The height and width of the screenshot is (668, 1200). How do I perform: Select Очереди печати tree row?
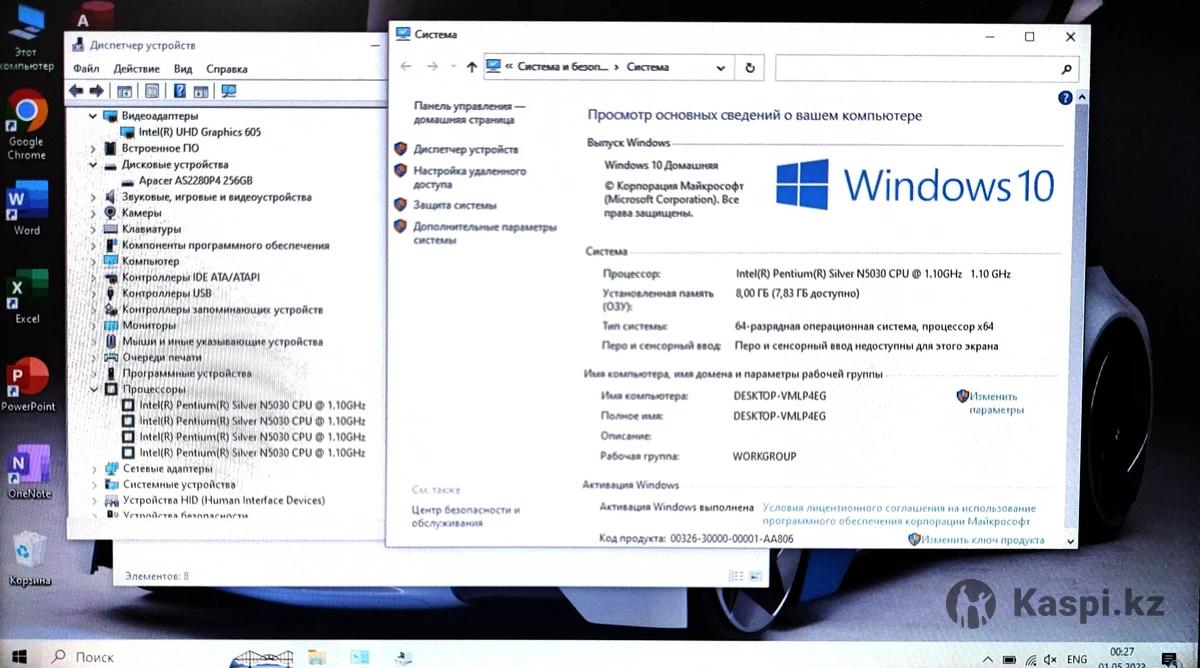point(161,357)
